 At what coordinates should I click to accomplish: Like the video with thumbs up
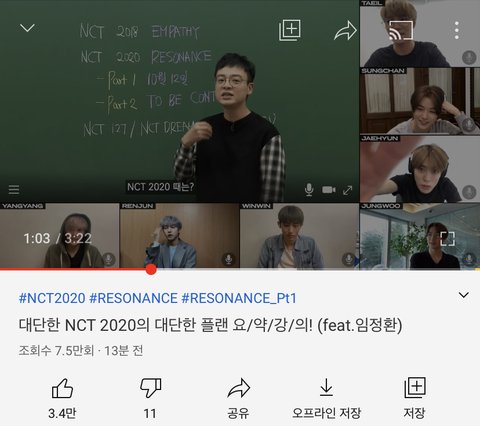point(62,388)
